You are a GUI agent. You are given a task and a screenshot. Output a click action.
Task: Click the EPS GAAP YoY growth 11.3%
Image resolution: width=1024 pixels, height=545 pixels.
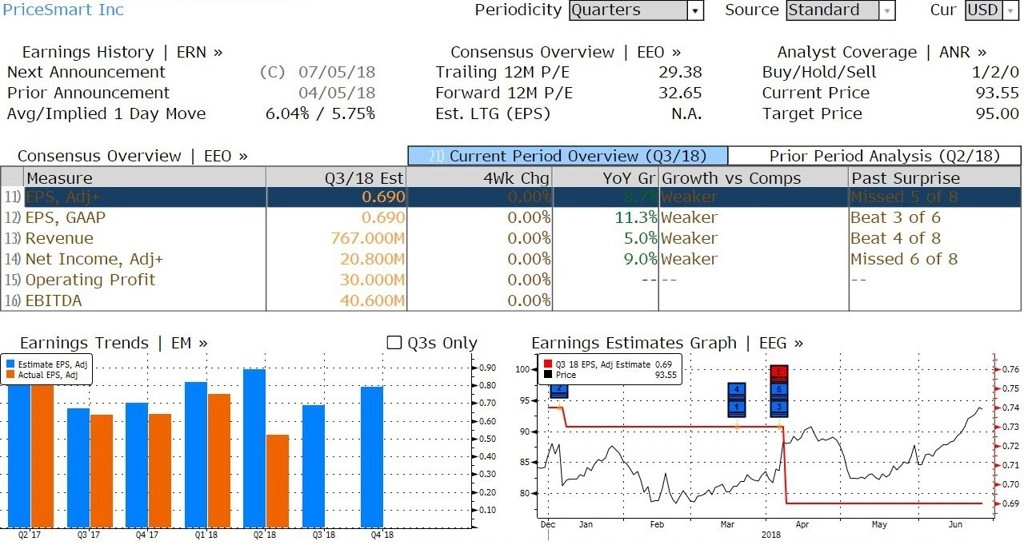[636, 218]
